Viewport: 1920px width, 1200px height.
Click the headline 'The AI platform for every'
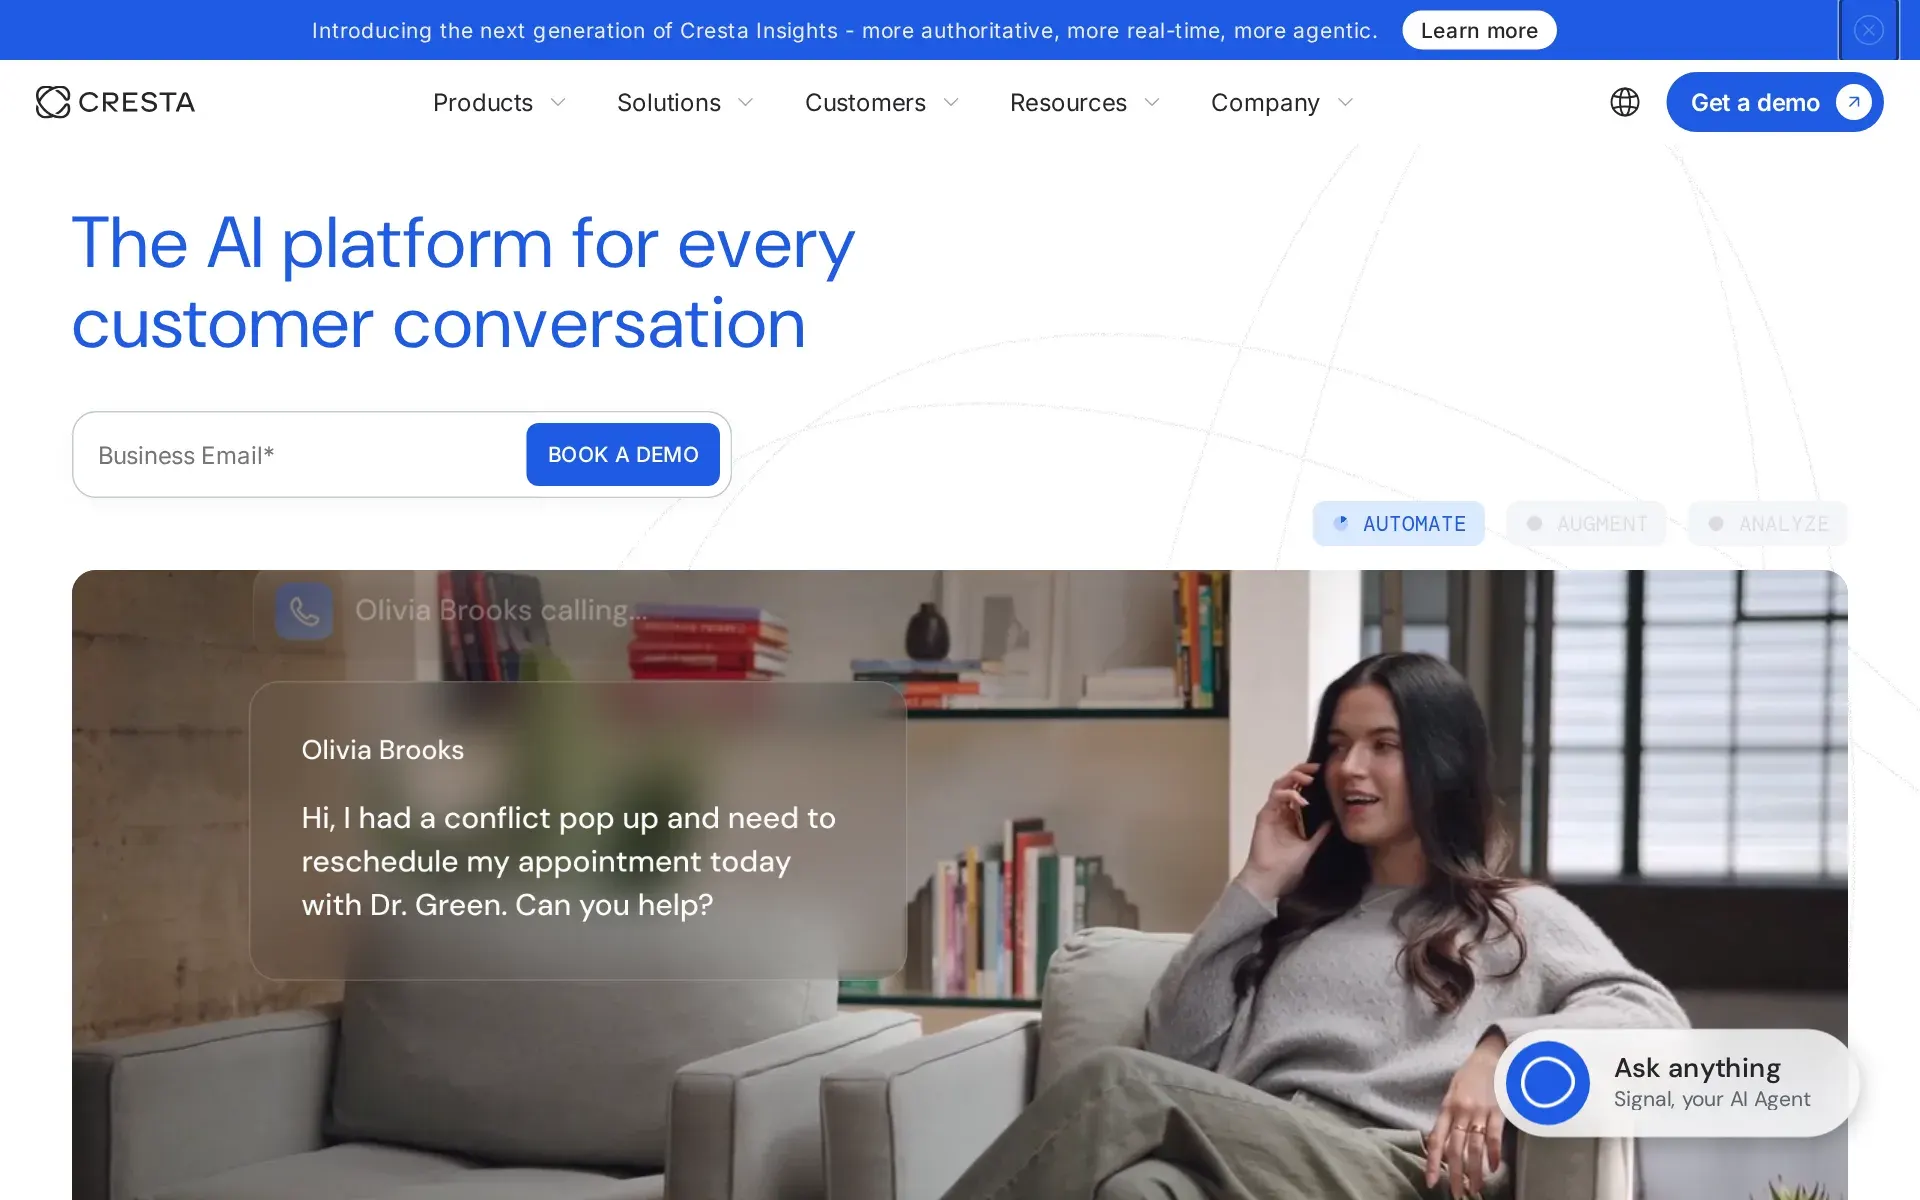pos(463,243)
